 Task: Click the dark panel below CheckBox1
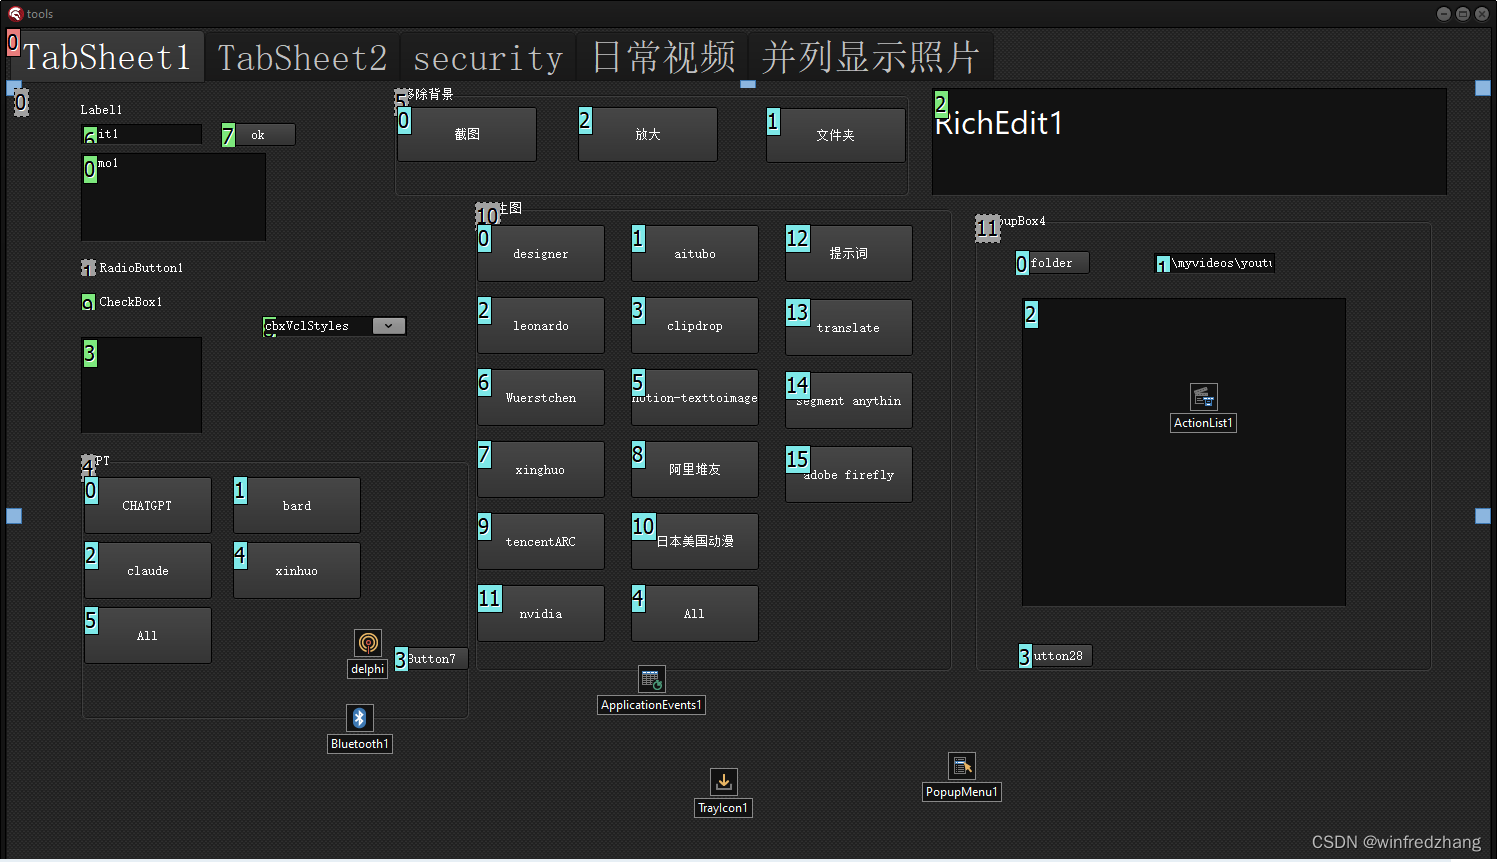(142, 385)
